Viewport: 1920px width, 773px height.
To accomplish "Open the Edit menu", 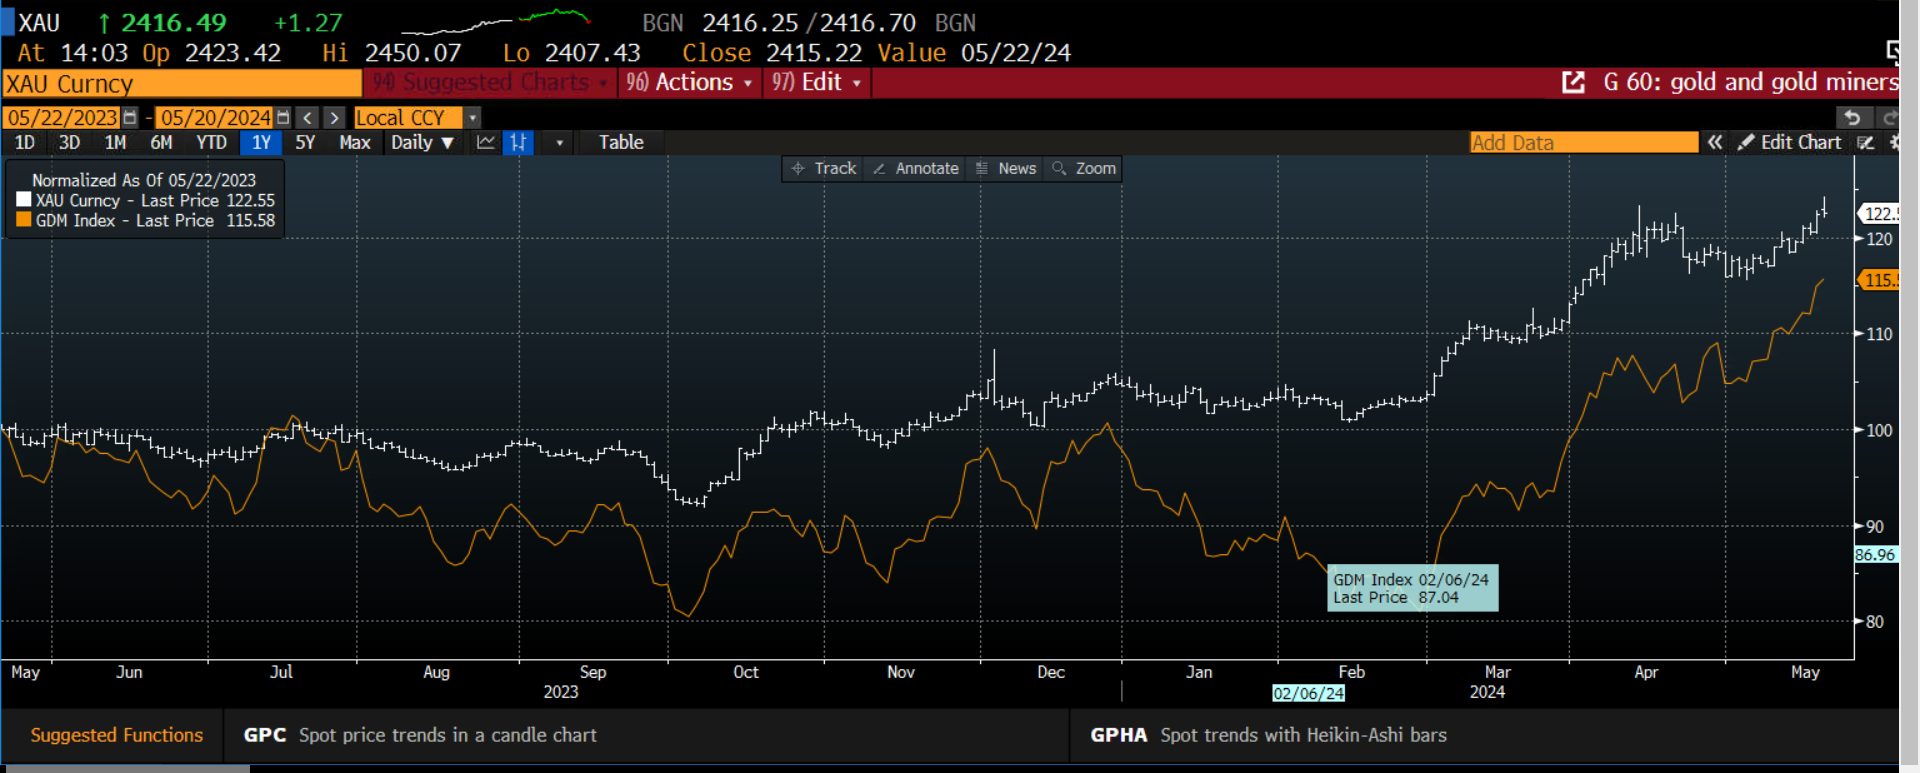I will click(816, 83).
